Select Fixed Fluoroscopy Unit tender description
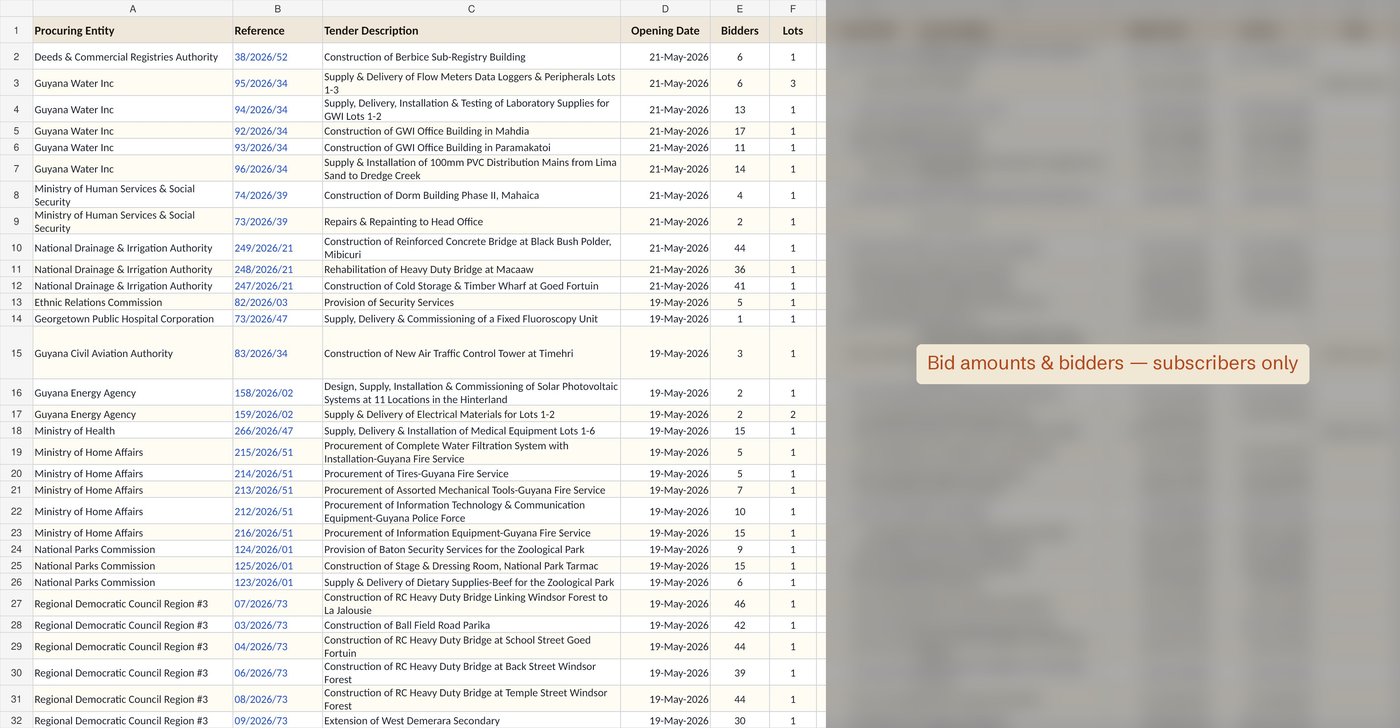The width and height of the screenshot is (1400, 728). tap(472, 319)
